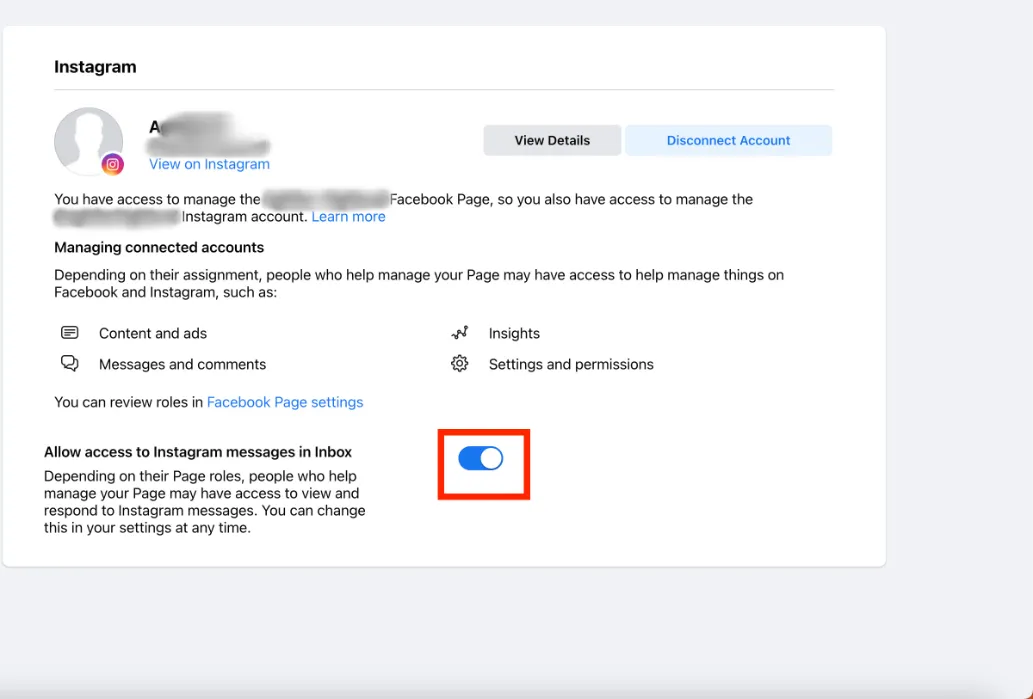Viewport: 1033px width, 699px height.
Task: Click the Instagram logo badge on avatar
Action: pos(113,165)
